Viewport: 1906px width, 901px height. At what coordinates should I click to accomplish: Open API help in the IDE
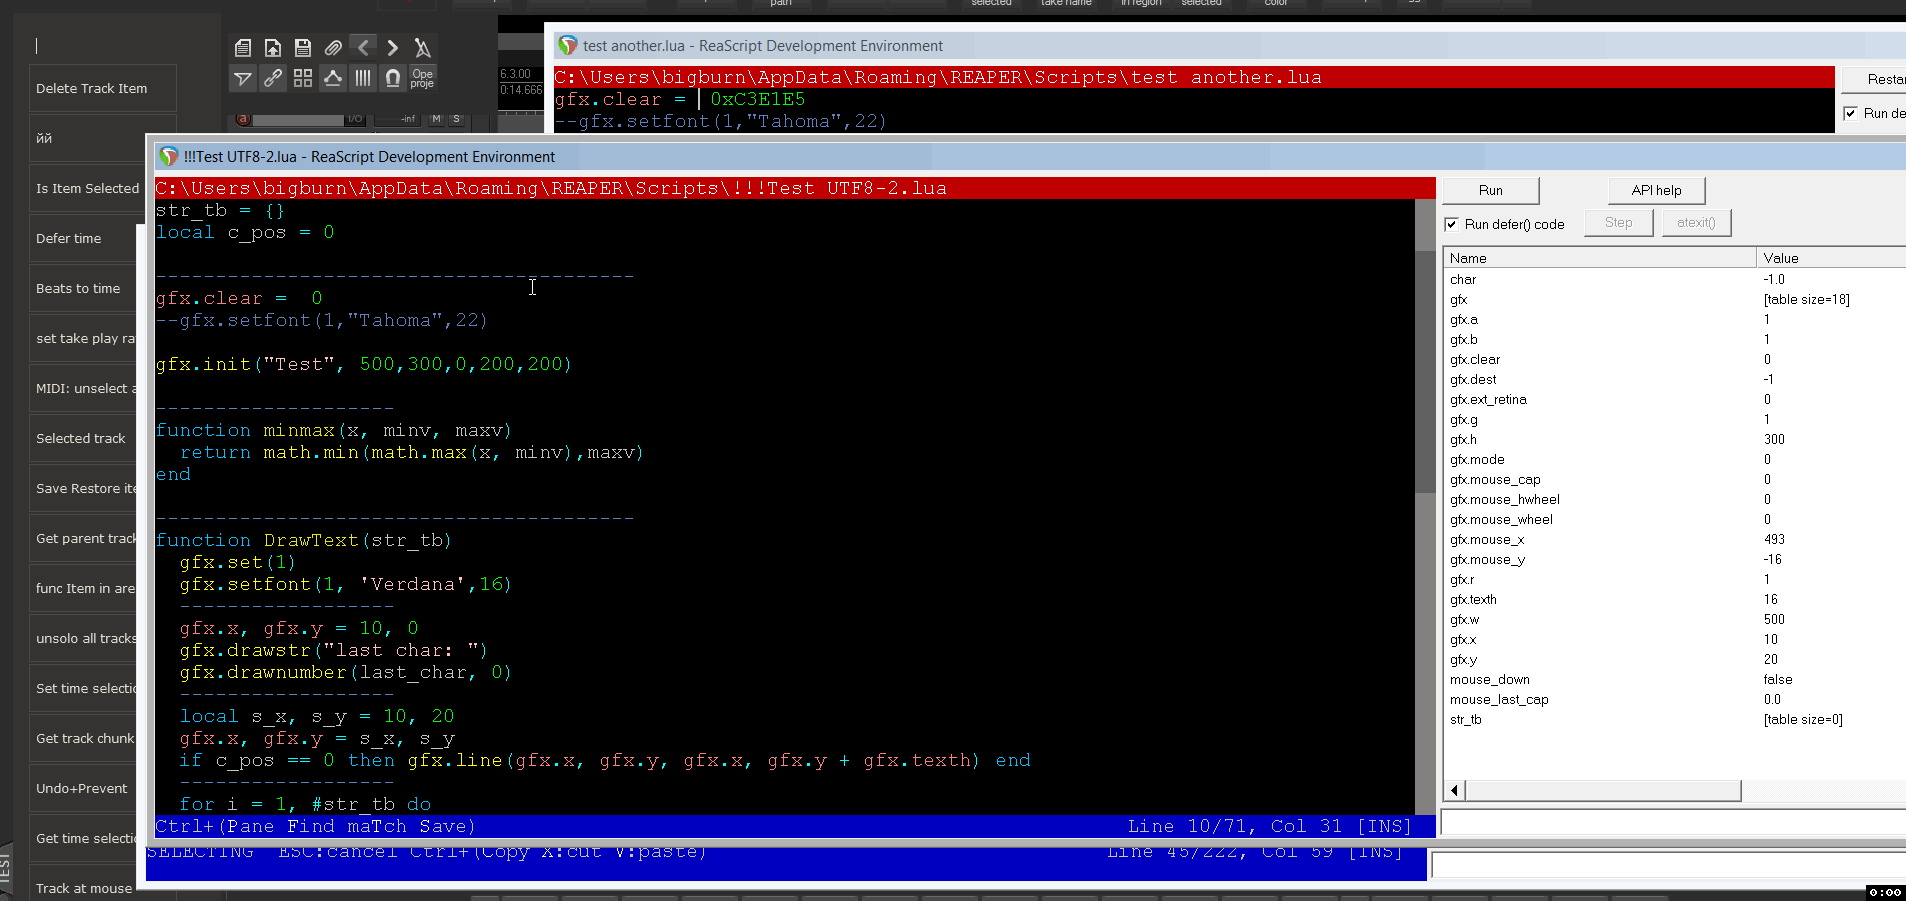(1656, 190)
